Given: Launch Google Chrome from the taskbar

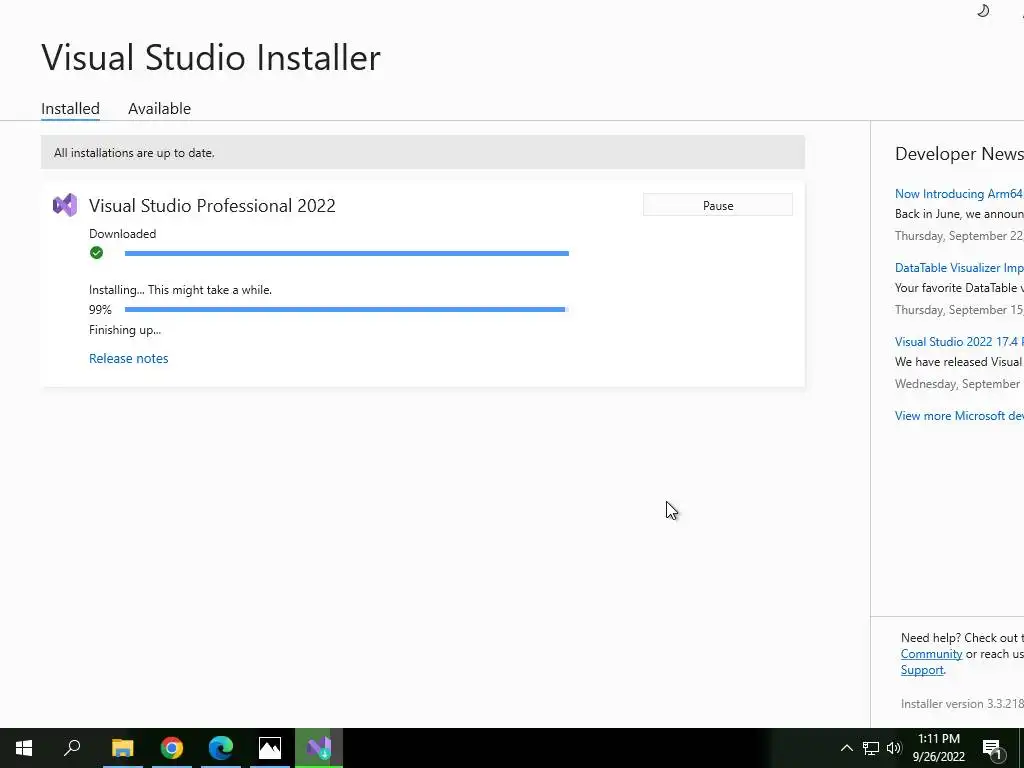Looking at the screenshot, I should click(172, 748).
